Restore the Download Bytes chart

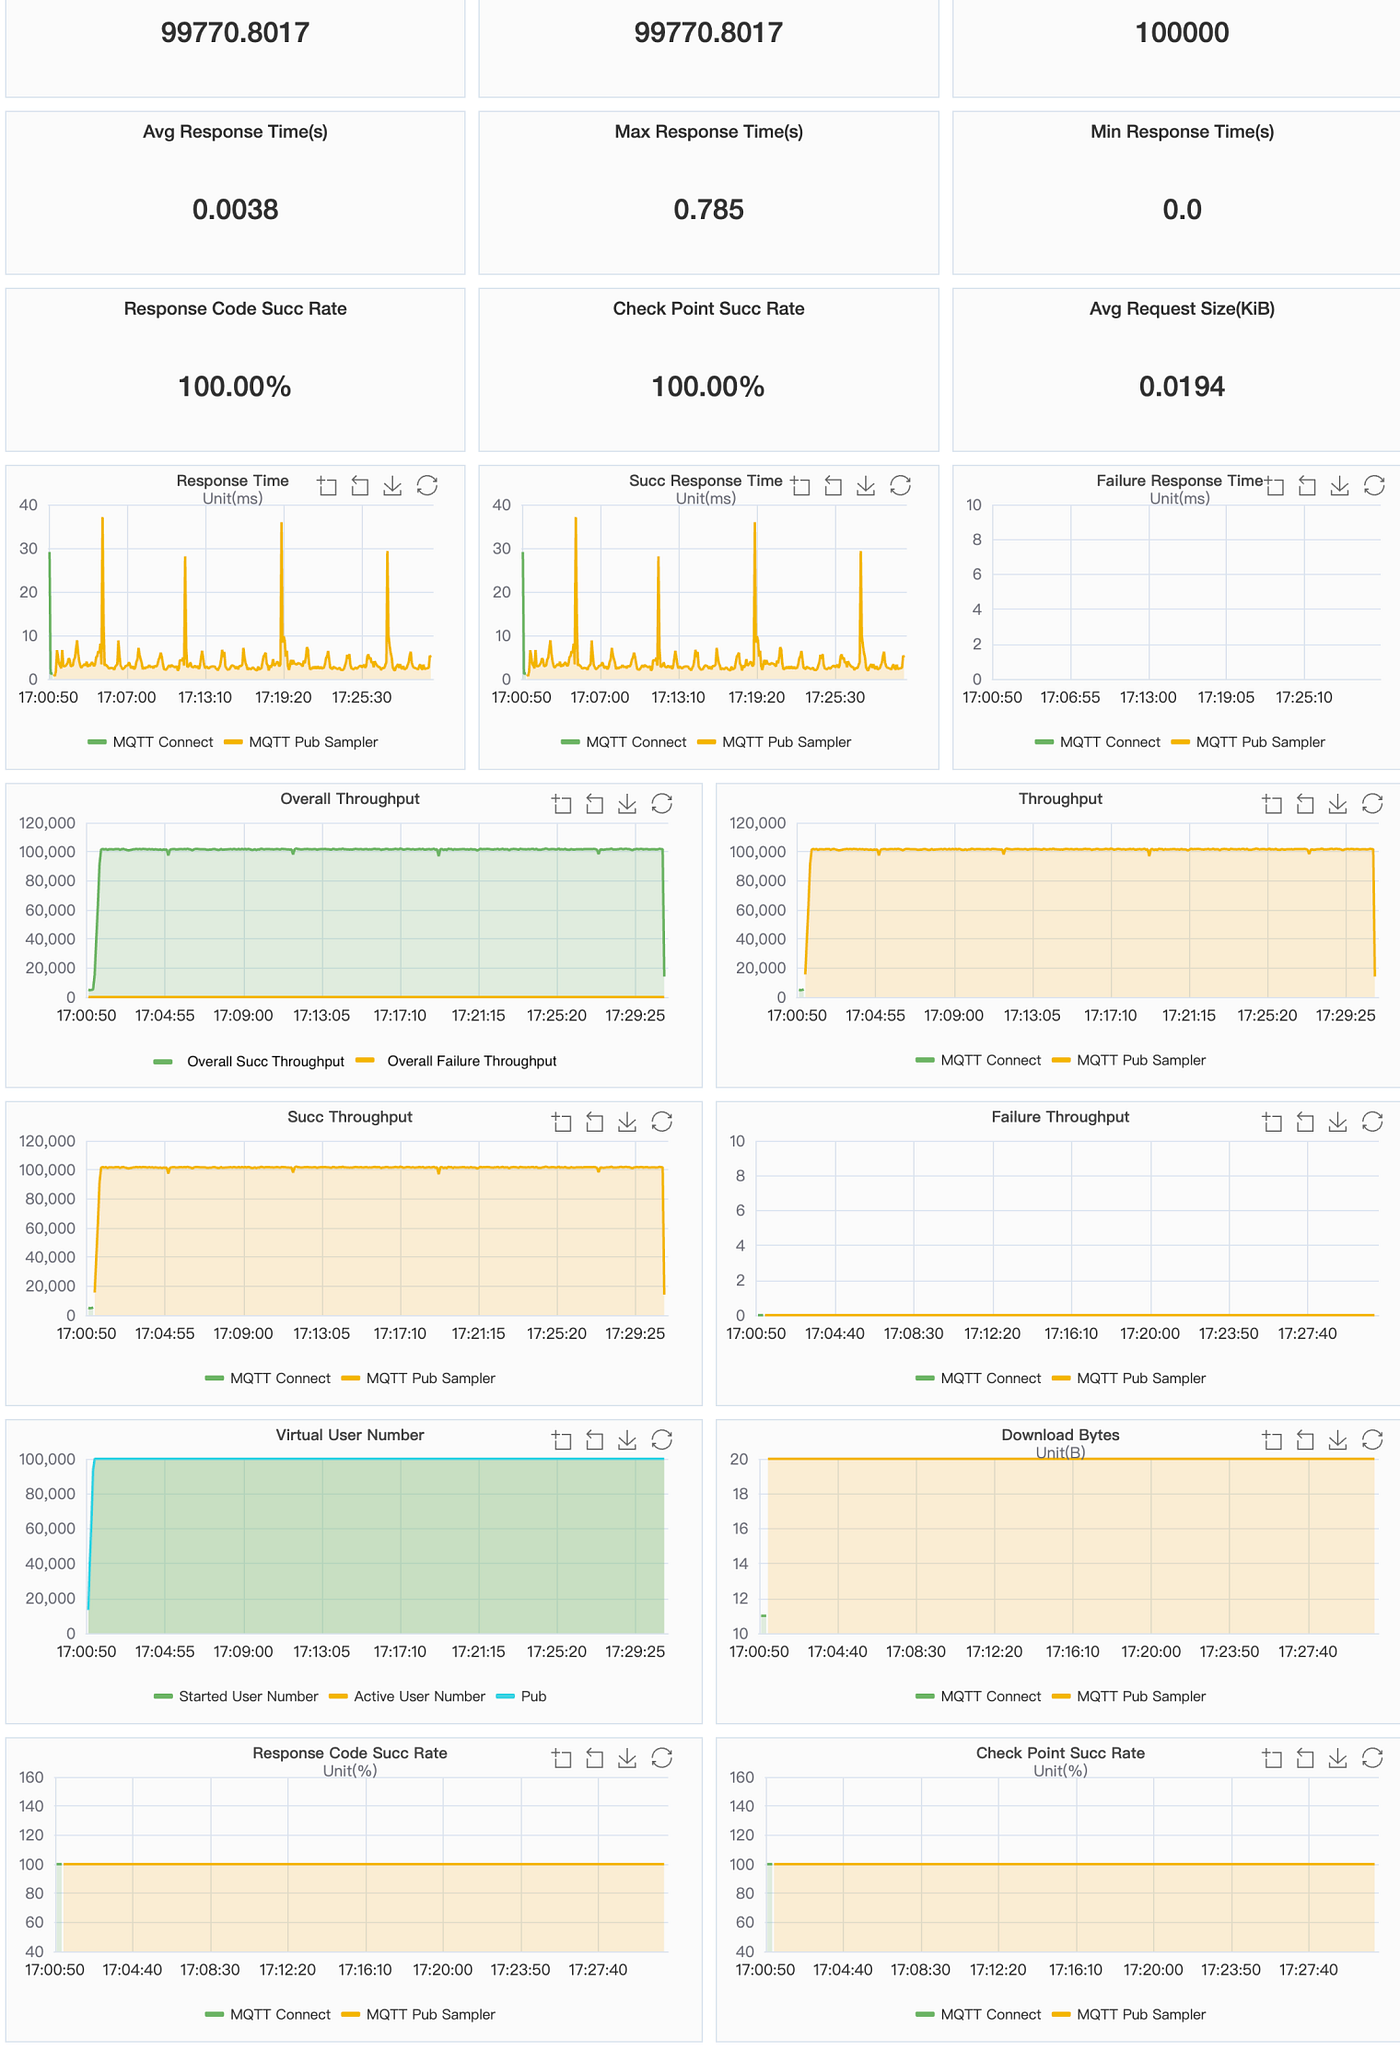1372,1440
